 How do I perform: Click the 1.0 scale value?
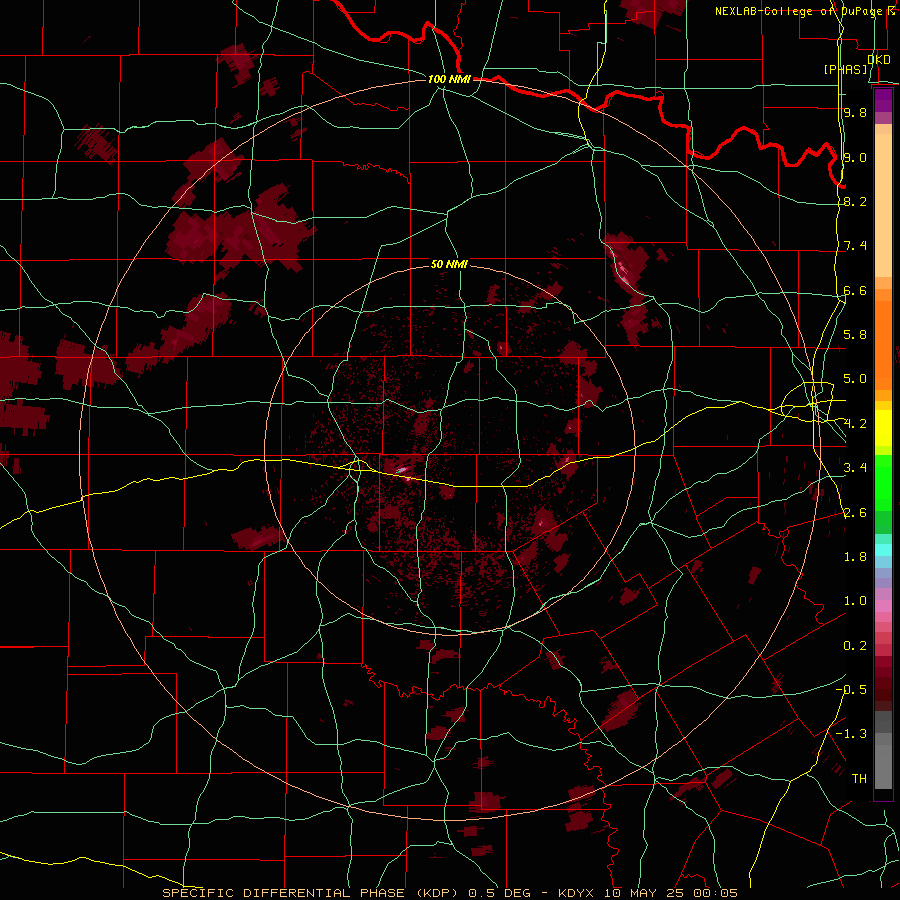point(855,601)
